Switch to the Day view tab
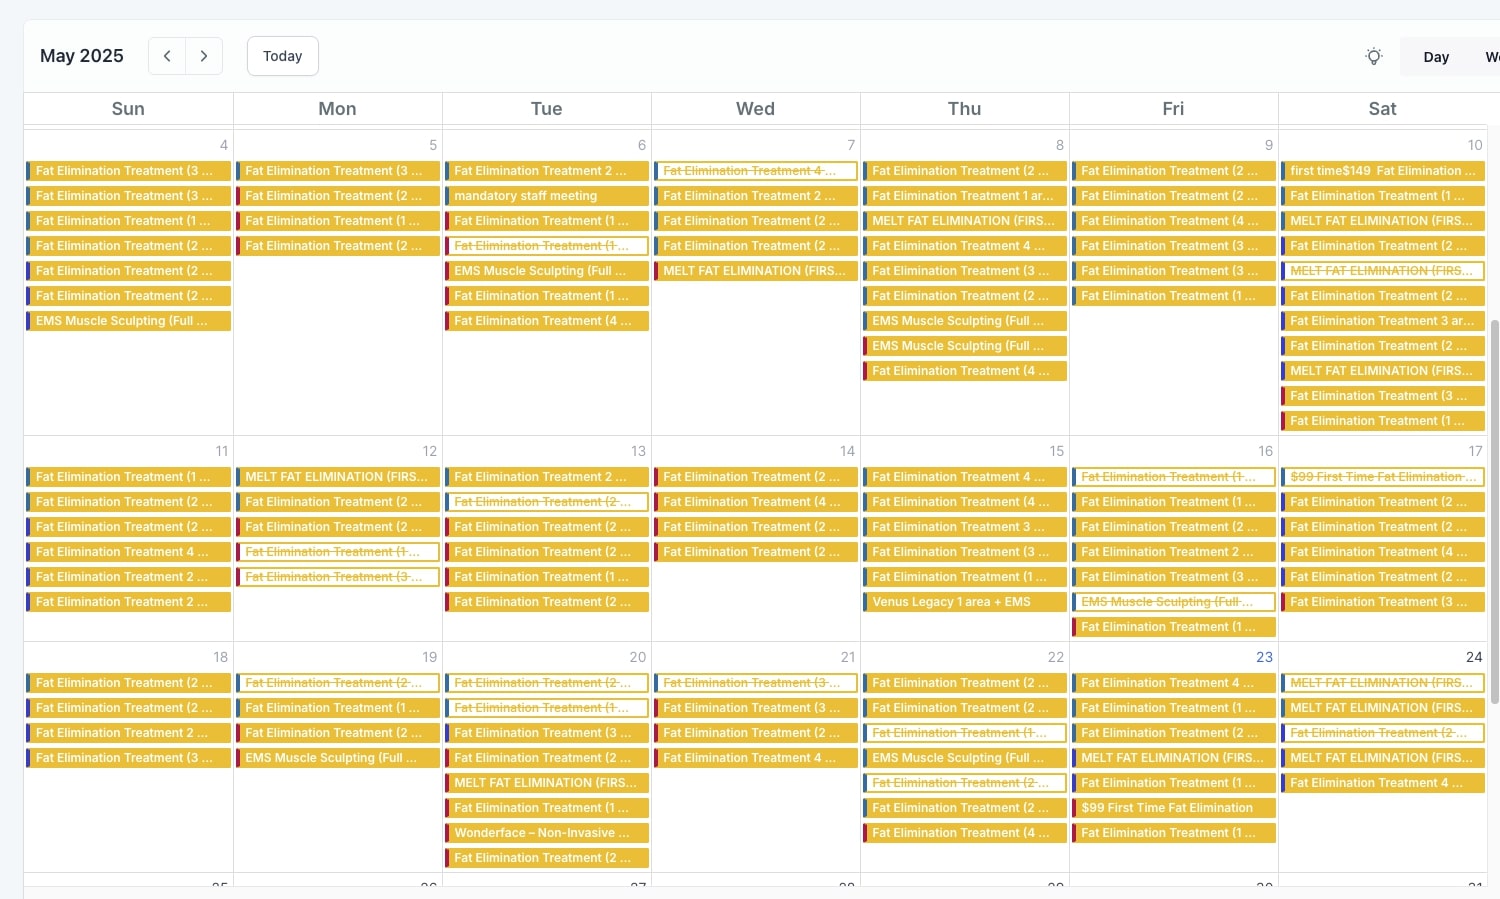The height and width of the screenshot is (899, 1500). pyautogui.click(x=1436, y=57)
